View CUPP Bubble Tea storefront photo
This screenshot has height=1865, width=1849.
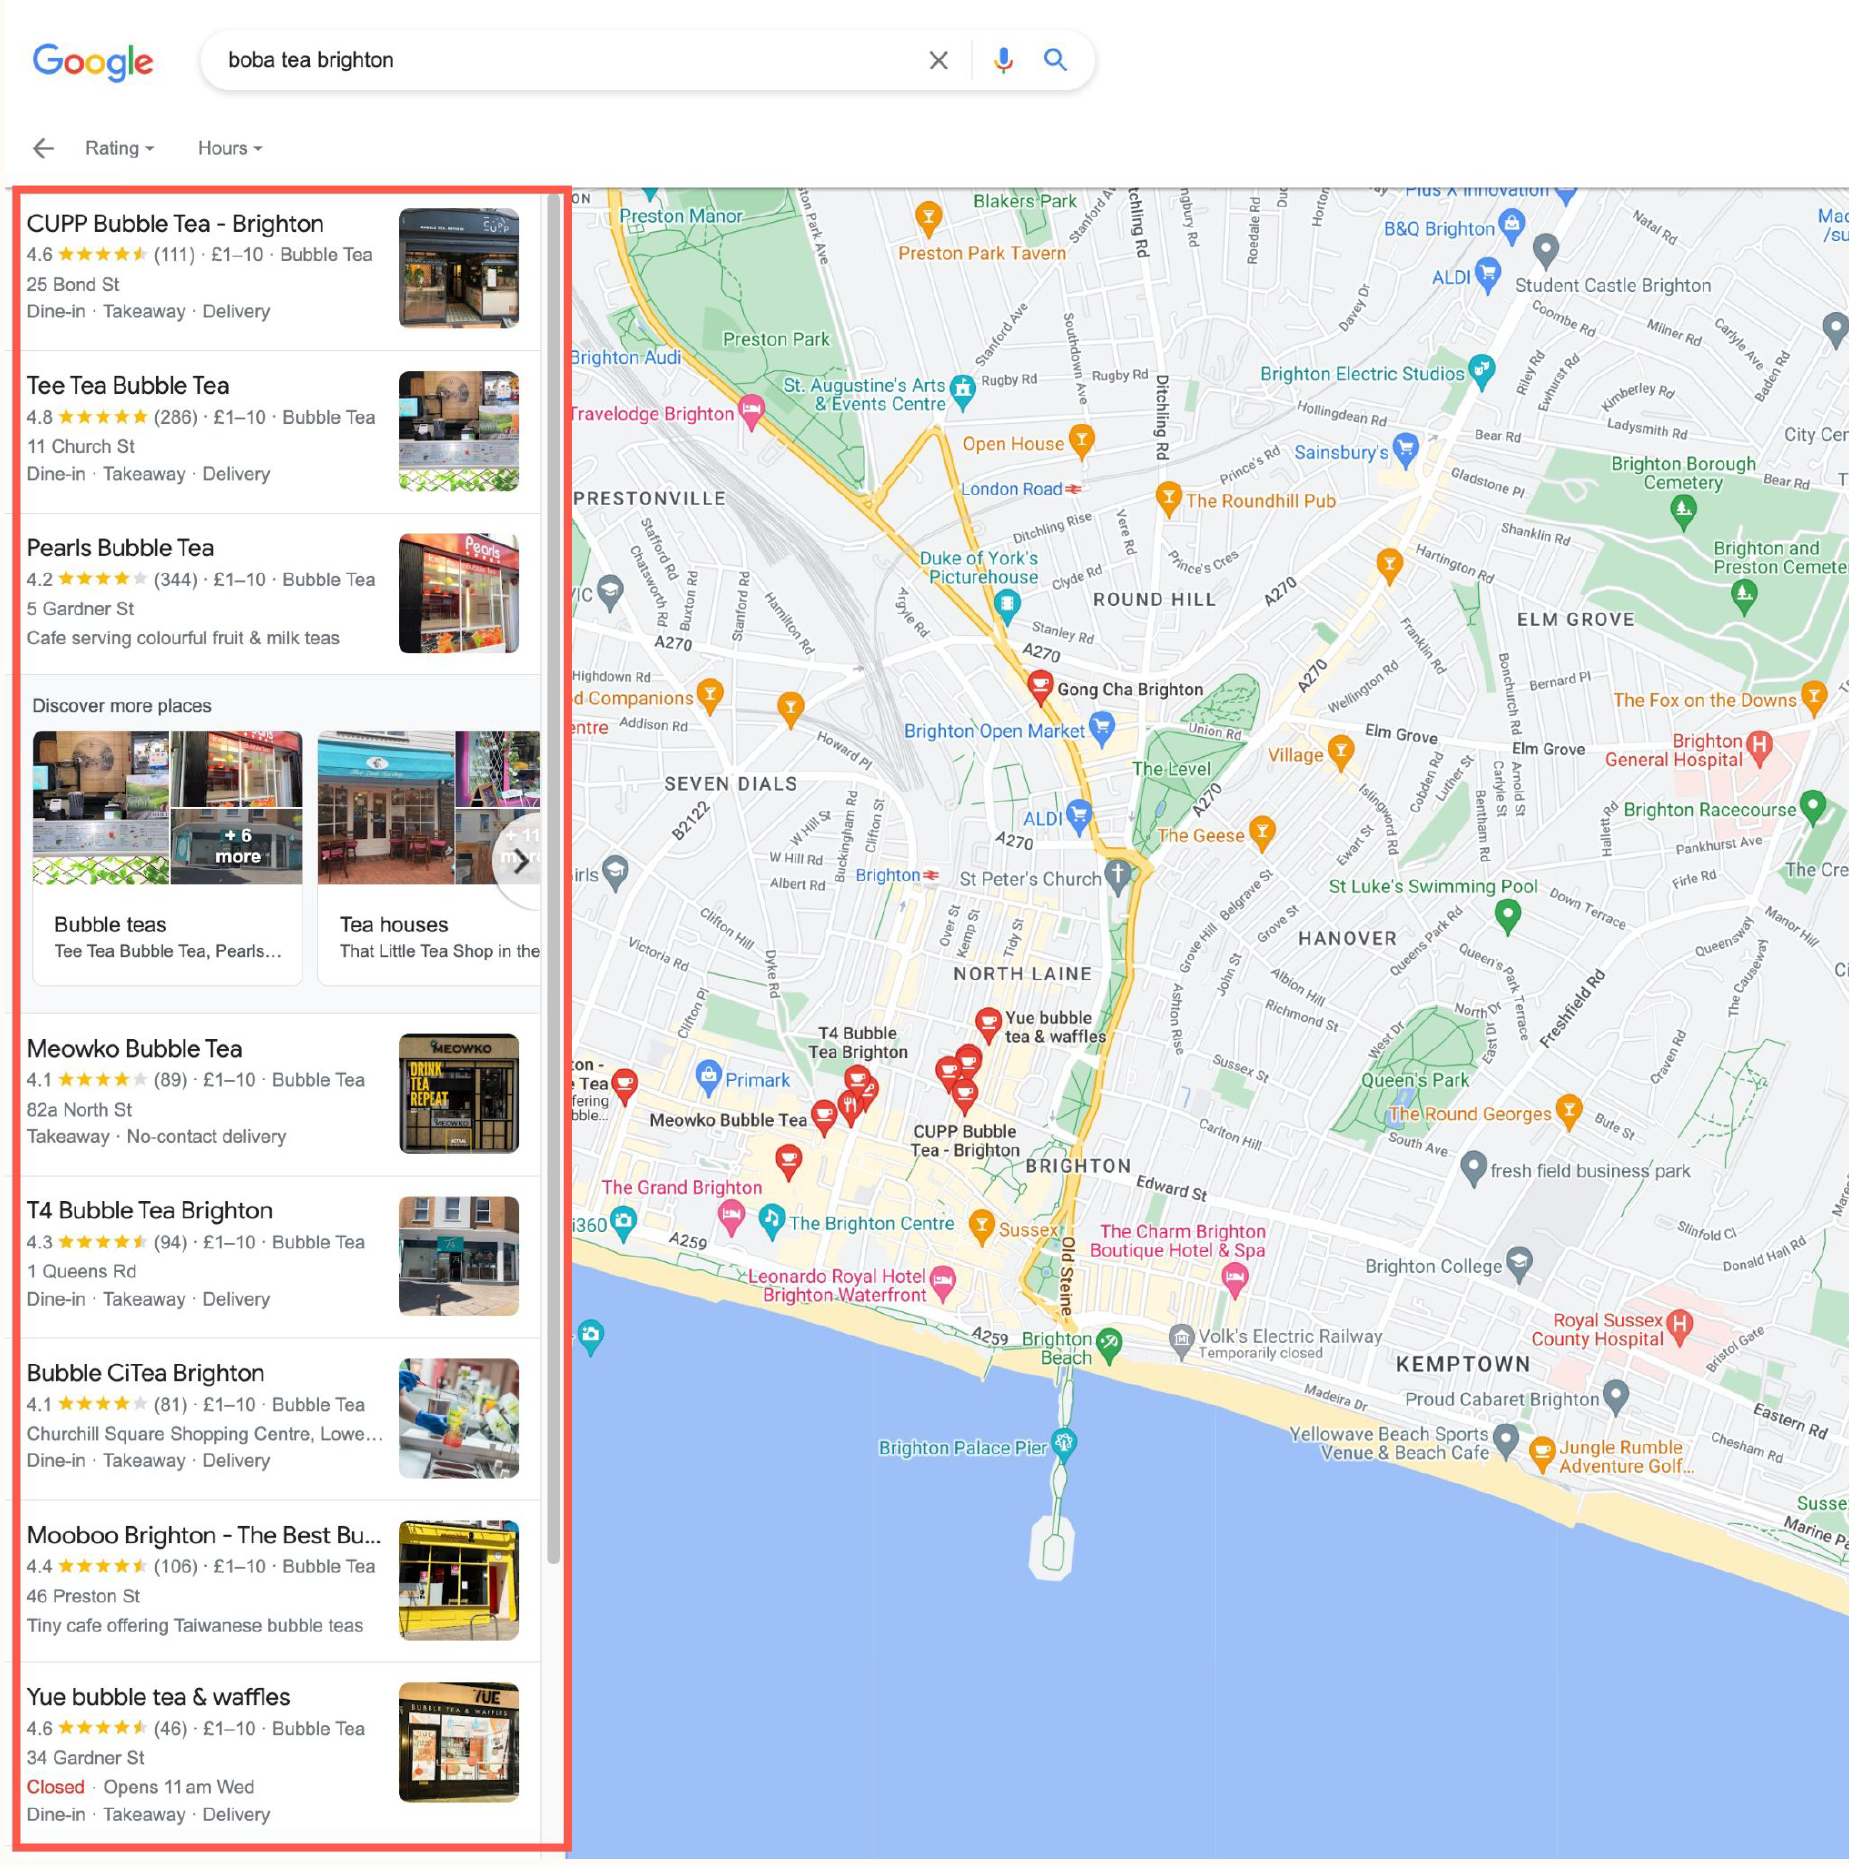[459, 268]
